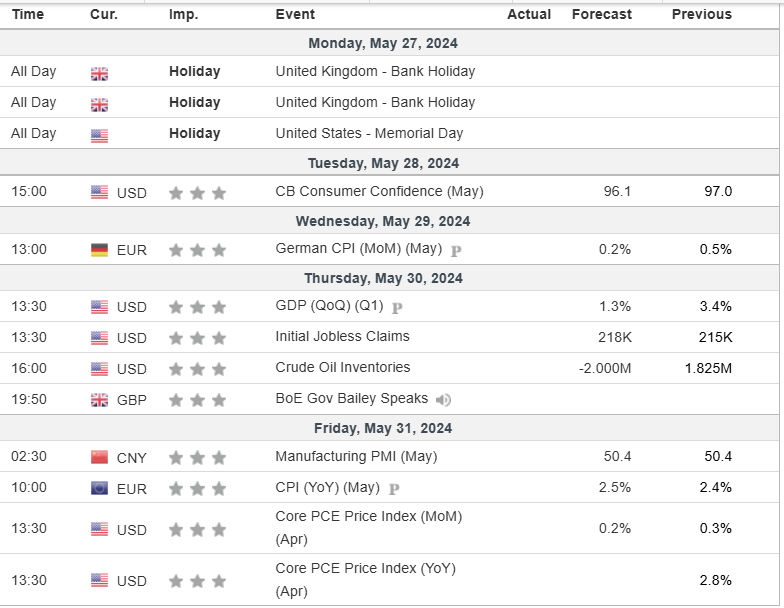Image resolution: width=784 pixels, height=608 pixels.
Task: Click importance stars on Crude Oil Inventories row
Action: pos(198,369)
